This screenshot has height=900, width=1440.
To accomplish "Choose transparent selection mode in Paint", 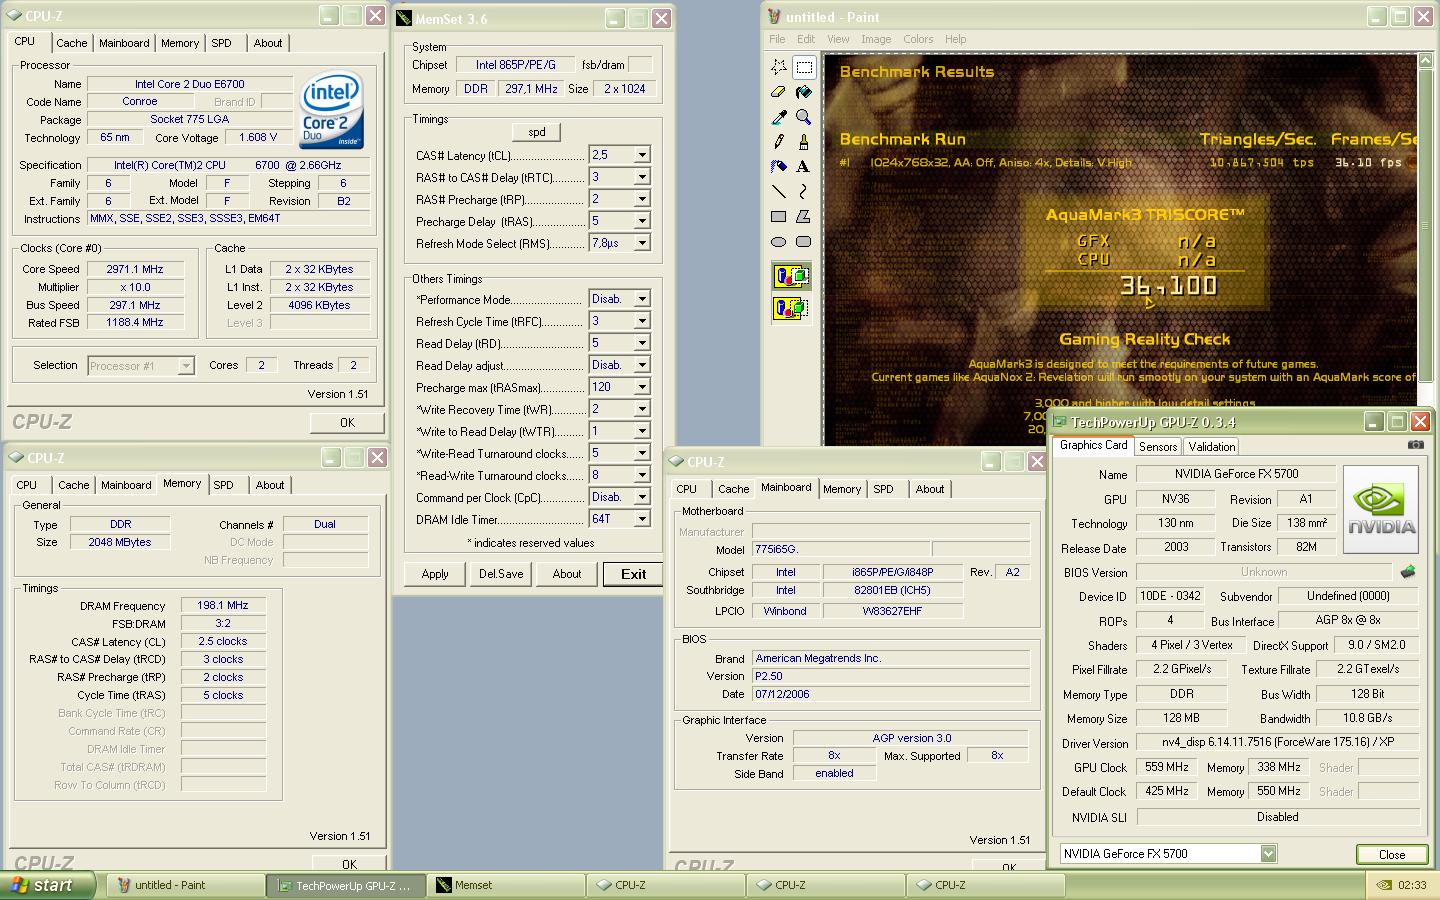I will pos(791,308).
